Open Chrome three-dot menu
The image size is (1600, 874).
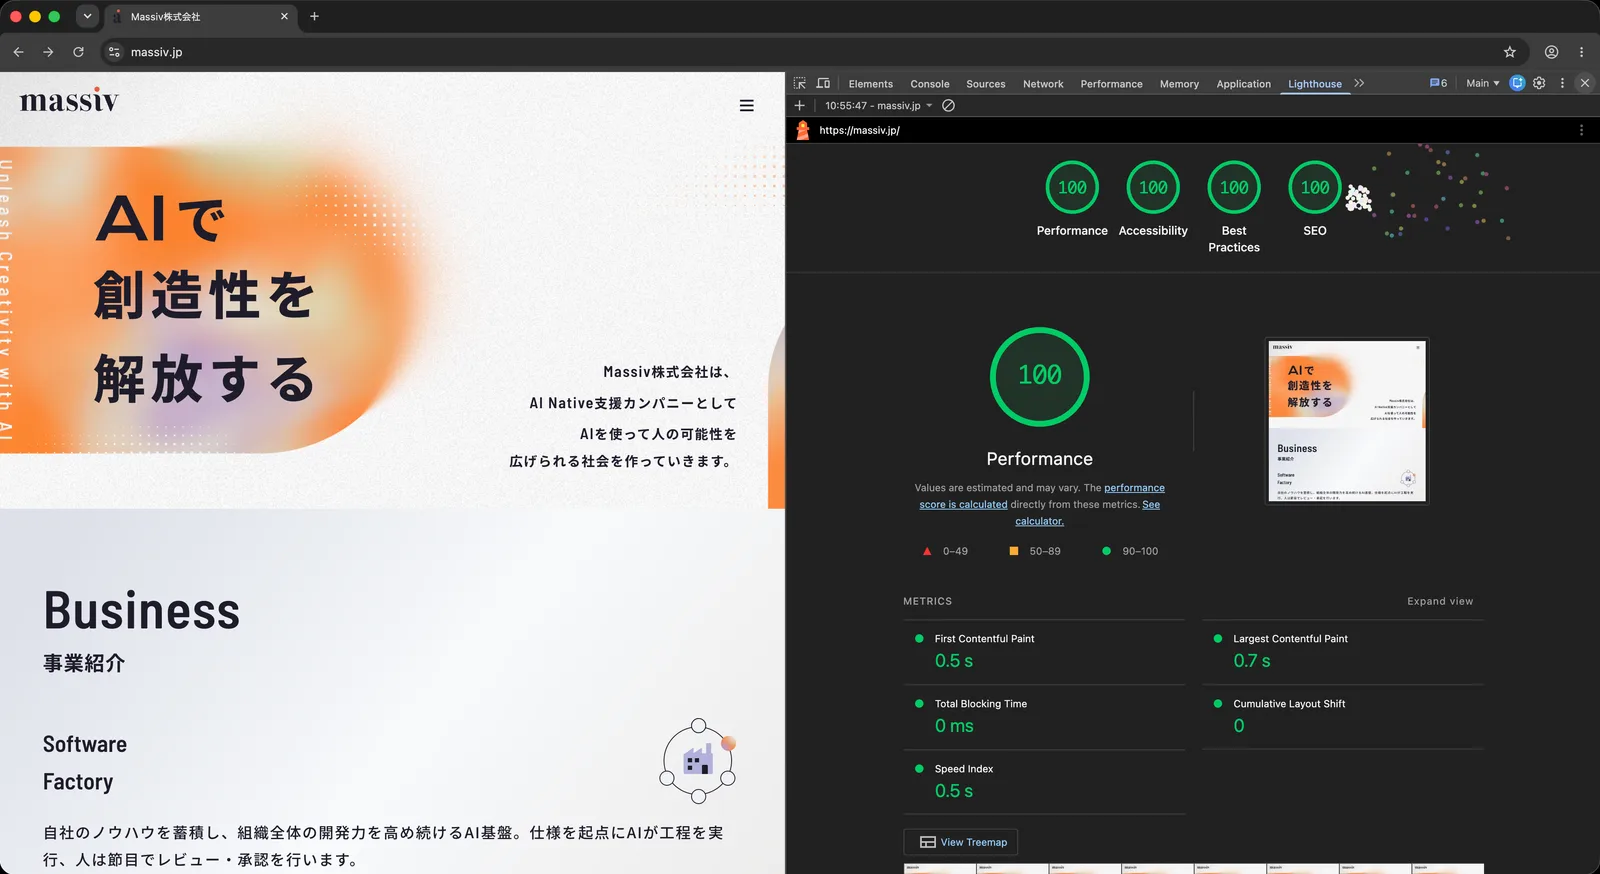pyautogui.click(x=1581, y=52)
